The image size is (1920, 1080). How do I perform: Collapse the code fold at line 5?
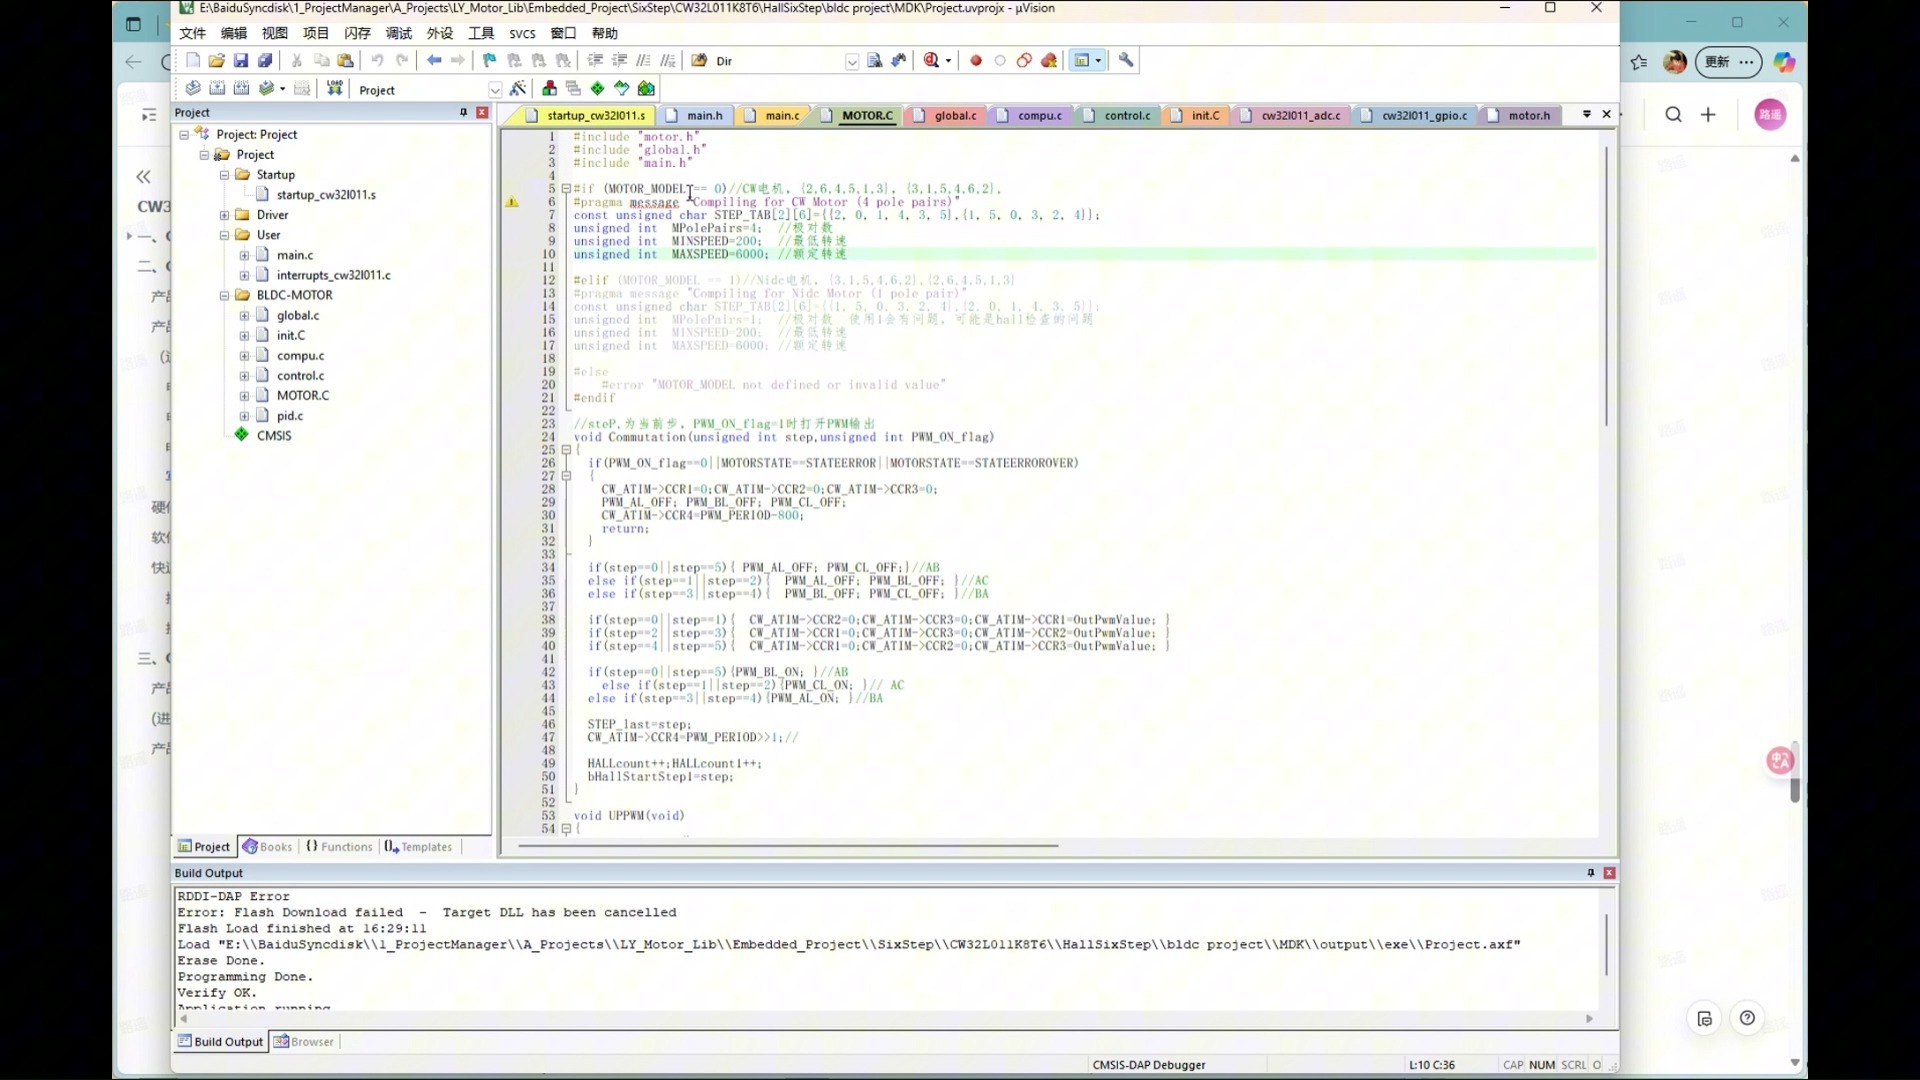(x=566, y=188)
